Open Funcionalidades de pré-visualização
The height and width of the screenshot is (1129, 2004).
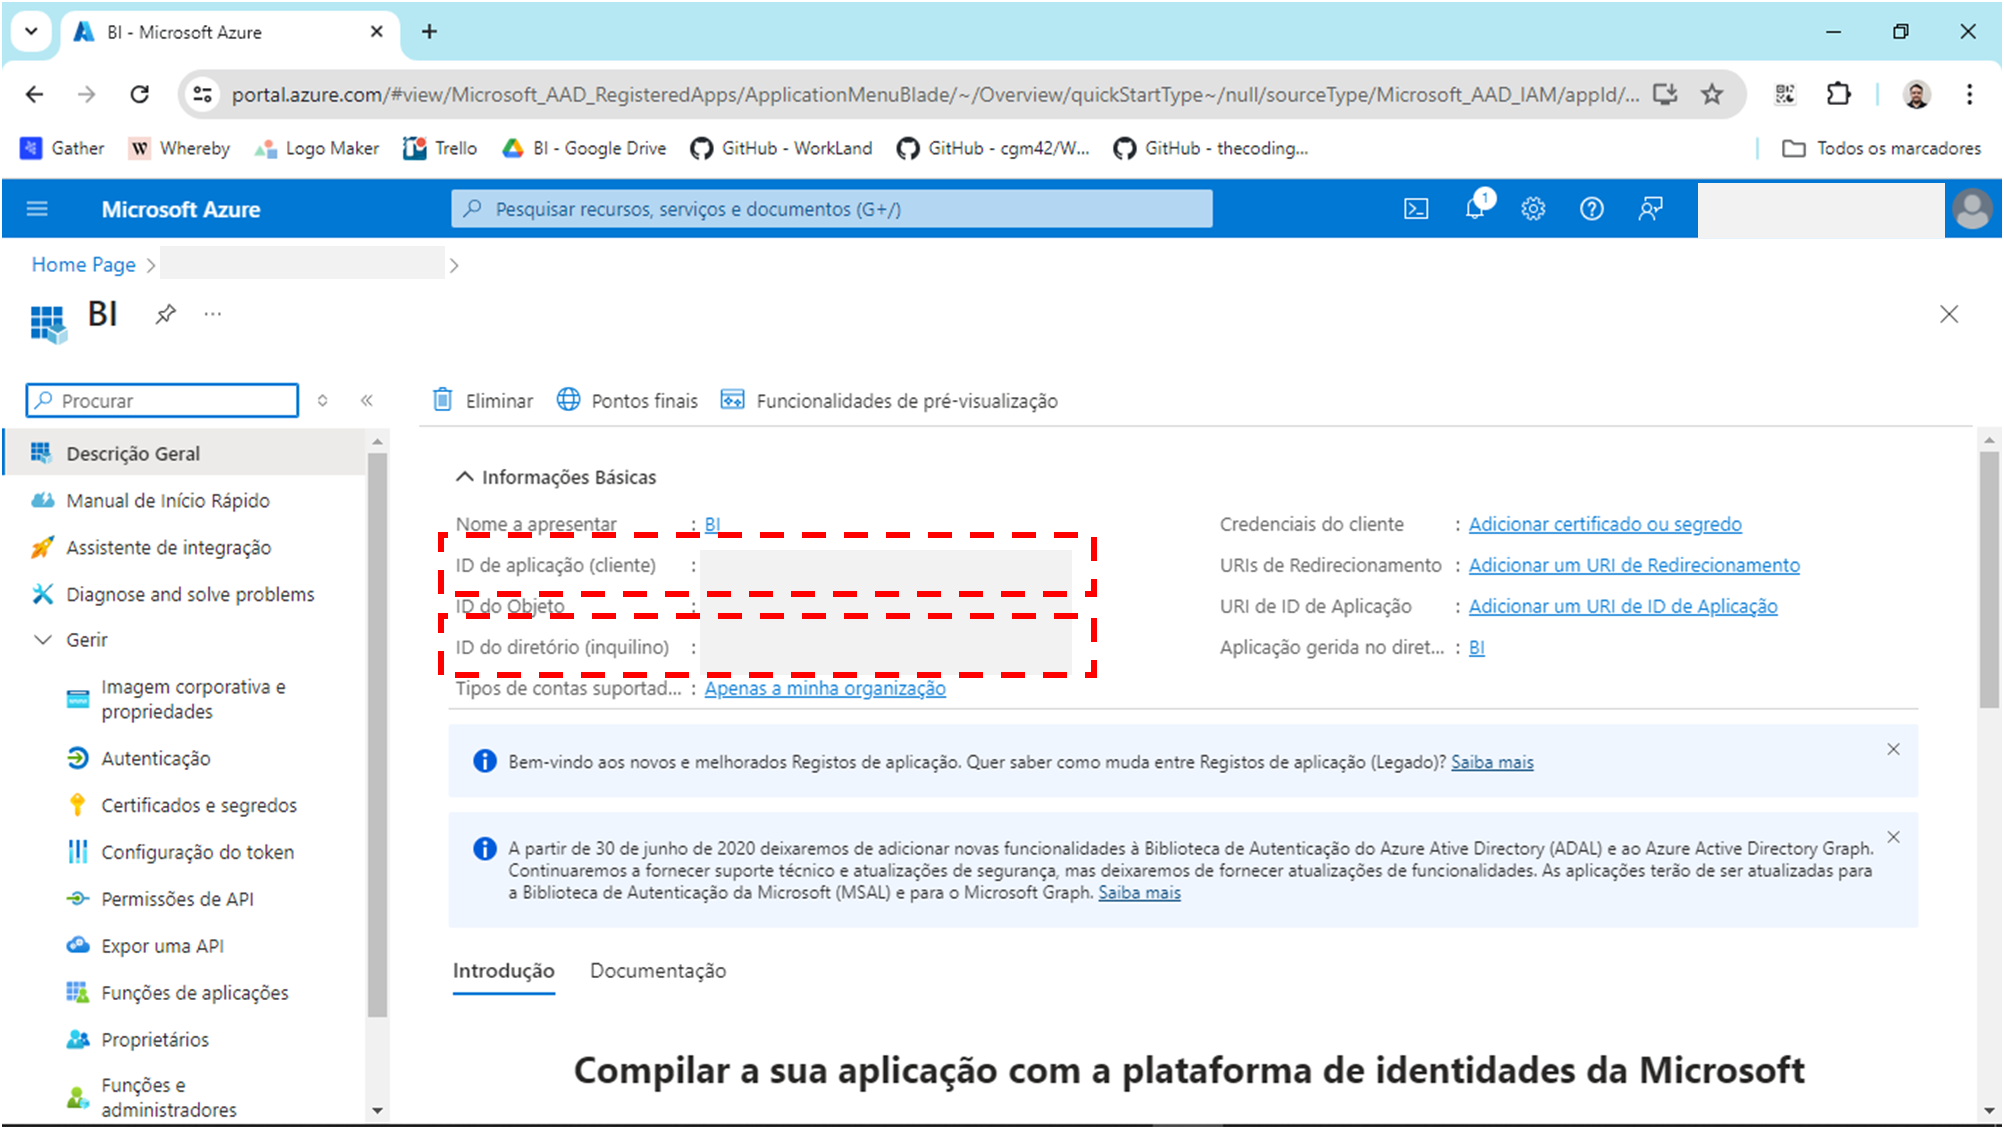[x=889, y=400]
